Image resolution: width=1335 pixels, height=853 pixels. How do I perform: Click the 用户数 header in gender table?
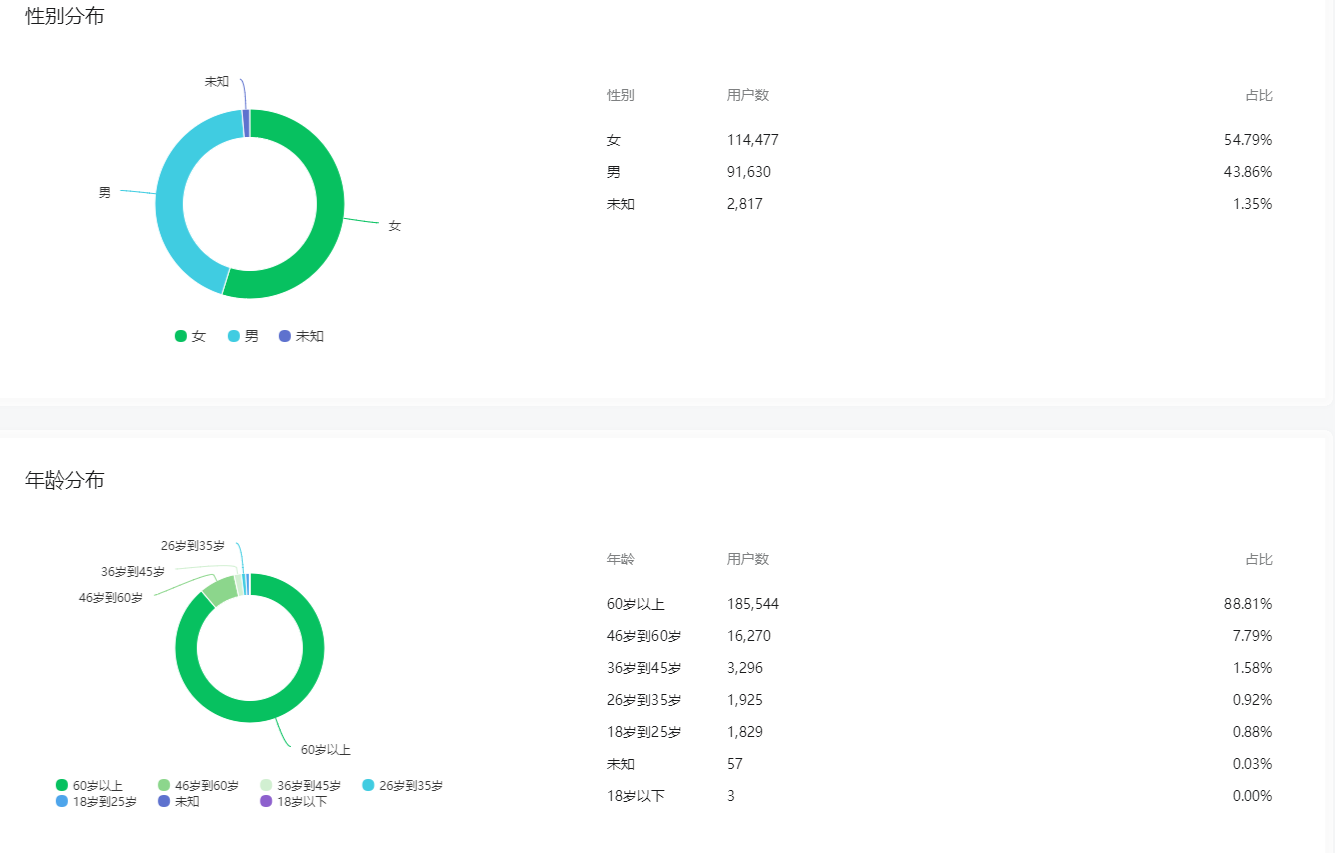pos(748,95)
